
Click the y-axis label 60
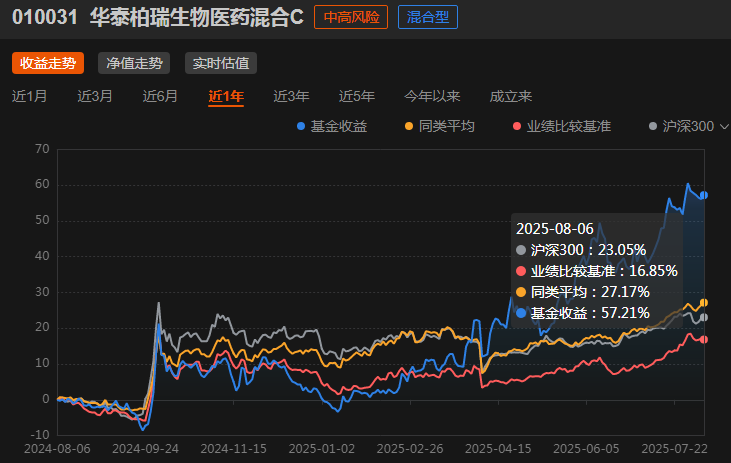click(x=42, y=185)
